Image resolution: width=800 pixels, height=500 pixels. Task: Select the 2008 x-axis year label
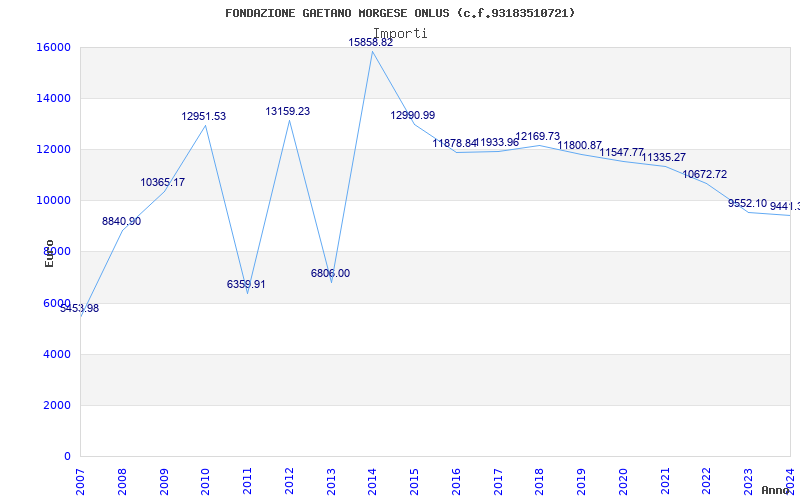coord(122,480)
